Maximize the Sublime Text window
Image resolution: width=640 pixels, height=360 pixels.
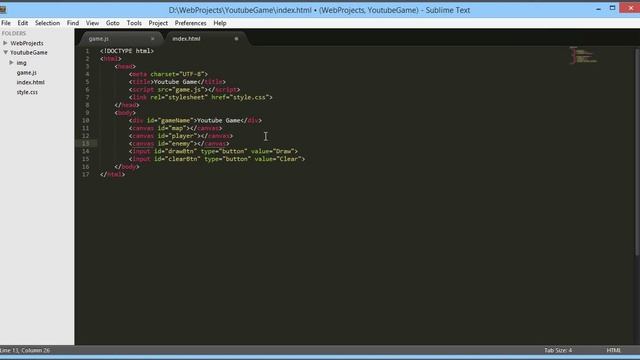pos(612,8)
